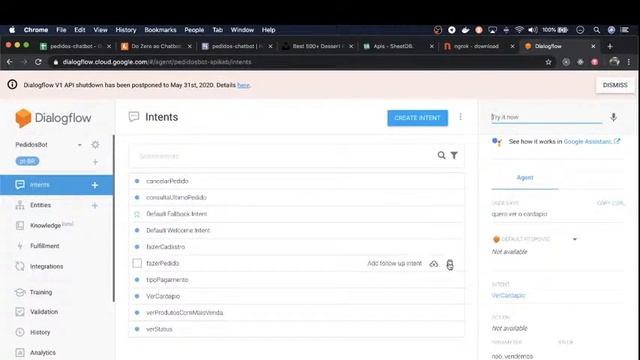The image size is (640, 360).
Task: Open the fazerPedido intent
Action: (162, 263)
